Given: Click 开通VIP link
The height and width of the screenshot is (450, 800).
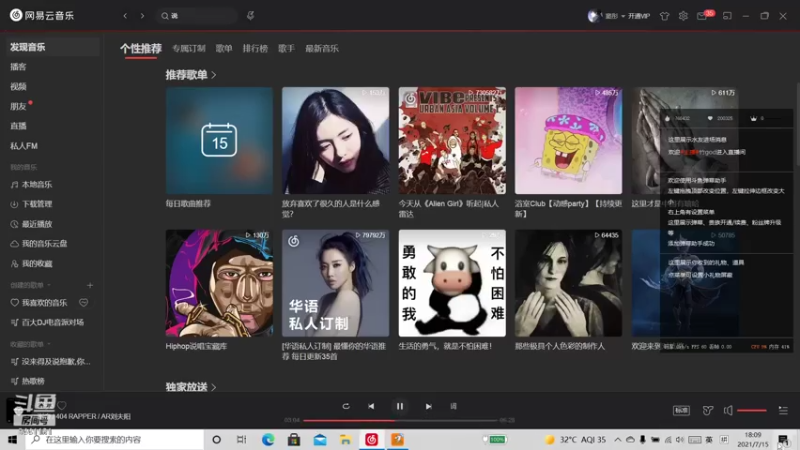Looking at the screenshot, I should (x=639, y=16).
